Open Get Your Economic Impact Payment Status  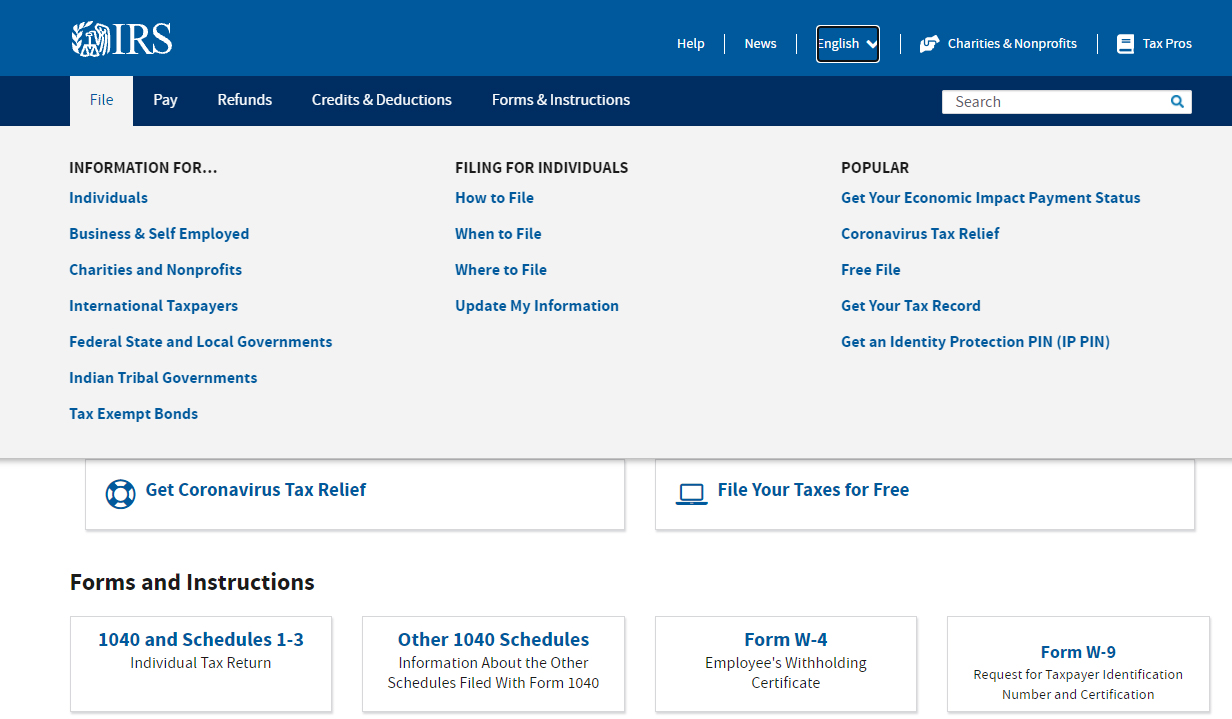pyautogui.click(x=991, y=198)
